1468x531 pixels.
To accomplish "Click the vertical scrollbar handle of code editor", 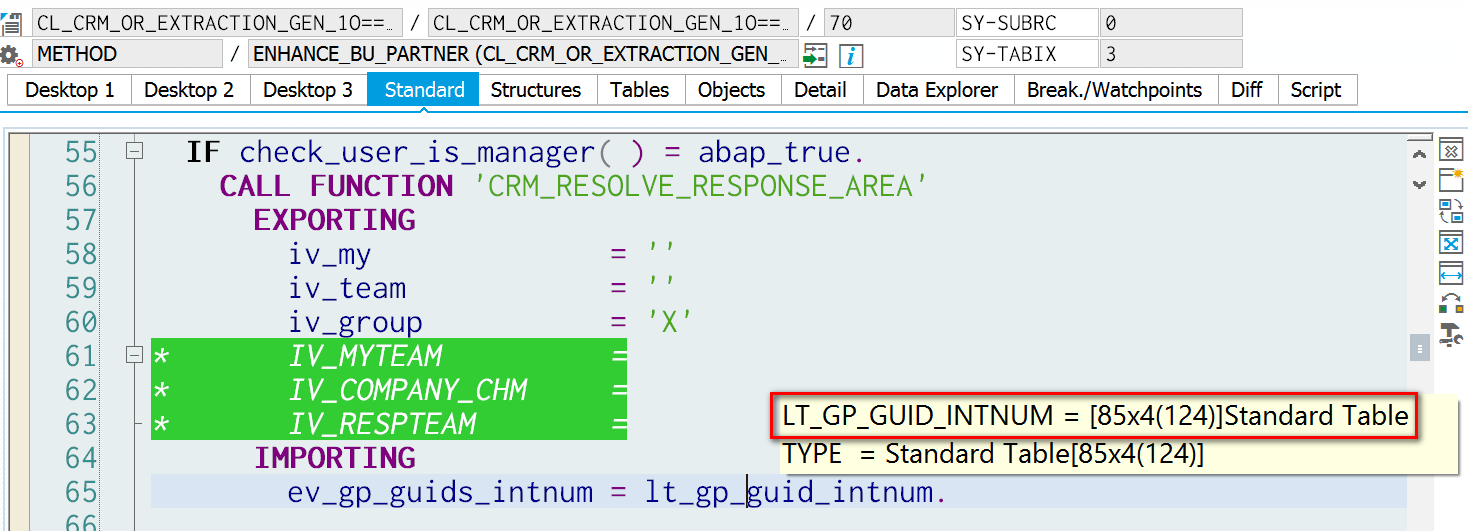I will click(x=1419, y=347).
